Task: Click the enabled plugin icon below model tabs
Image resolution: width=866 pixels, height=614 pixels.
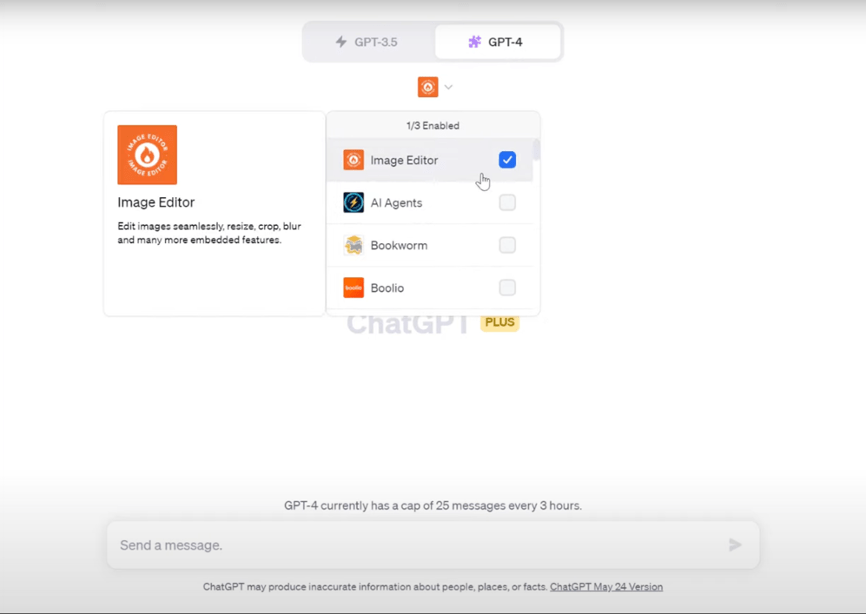Action: tap(428, 87)
